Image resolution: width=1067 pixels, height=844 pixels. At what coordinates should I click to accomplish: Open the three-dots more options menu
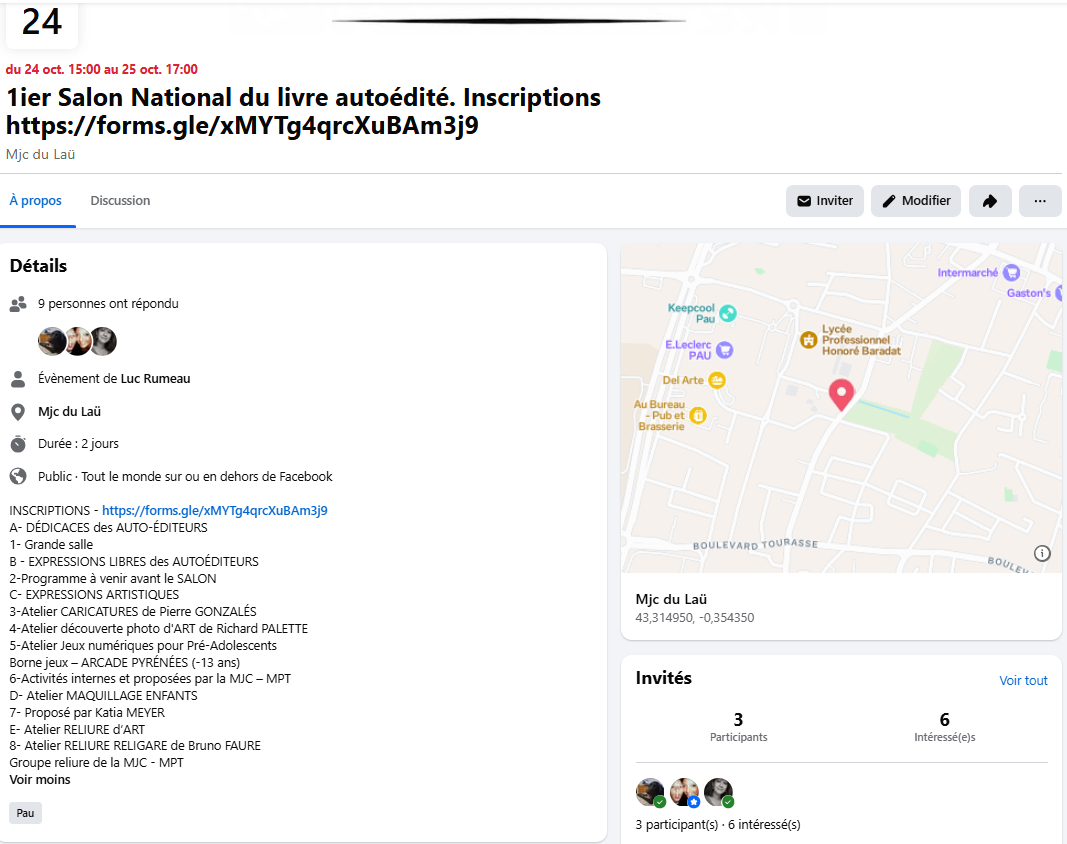click(x=1040, y=201)
